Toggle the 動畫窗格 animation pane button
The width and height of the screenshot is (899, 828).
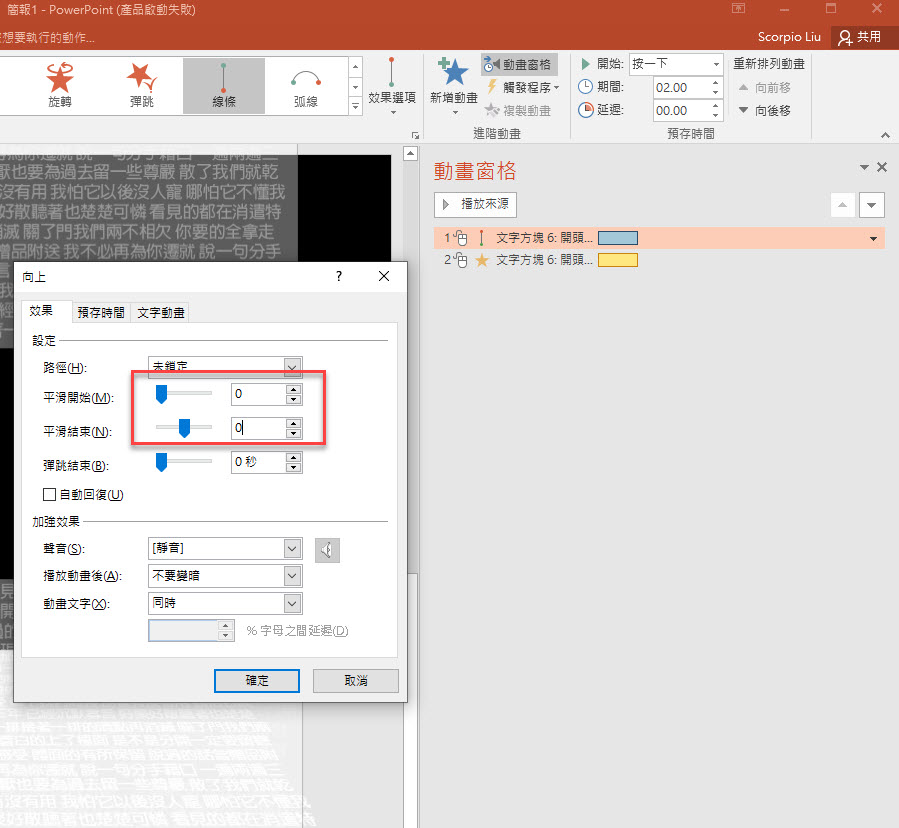click(518, 64)
